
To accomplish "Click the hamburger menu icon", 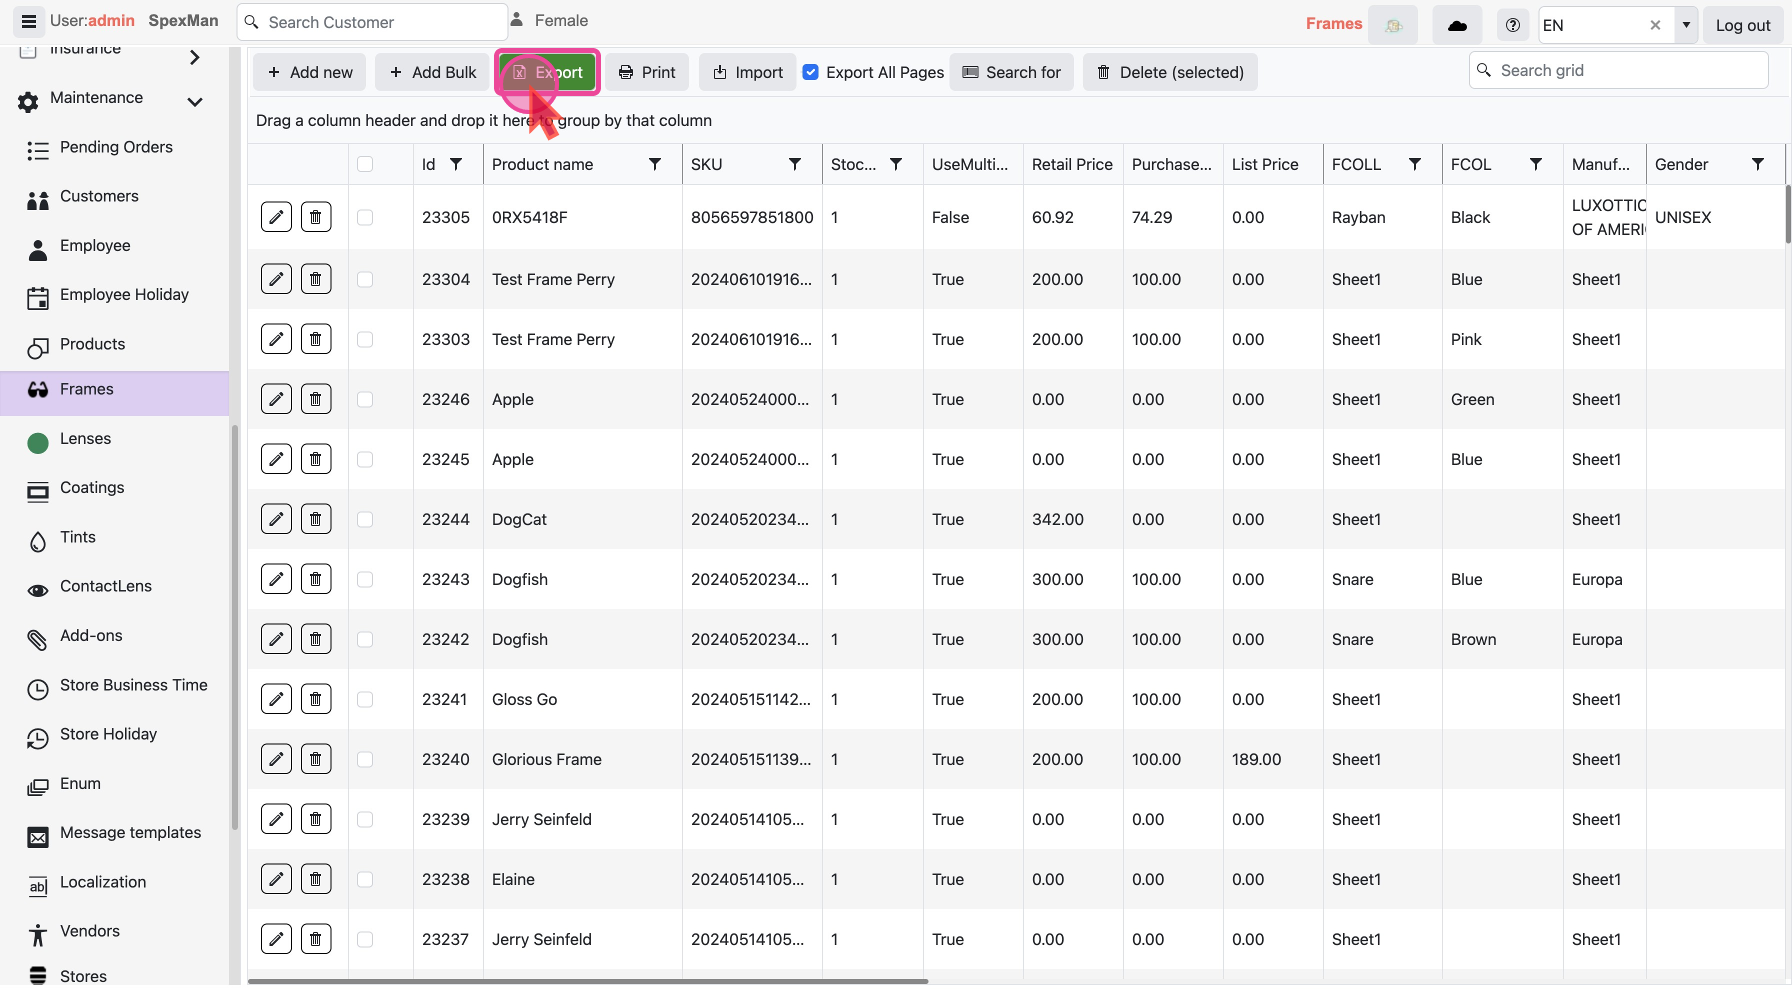I will (x=28, y=21).
